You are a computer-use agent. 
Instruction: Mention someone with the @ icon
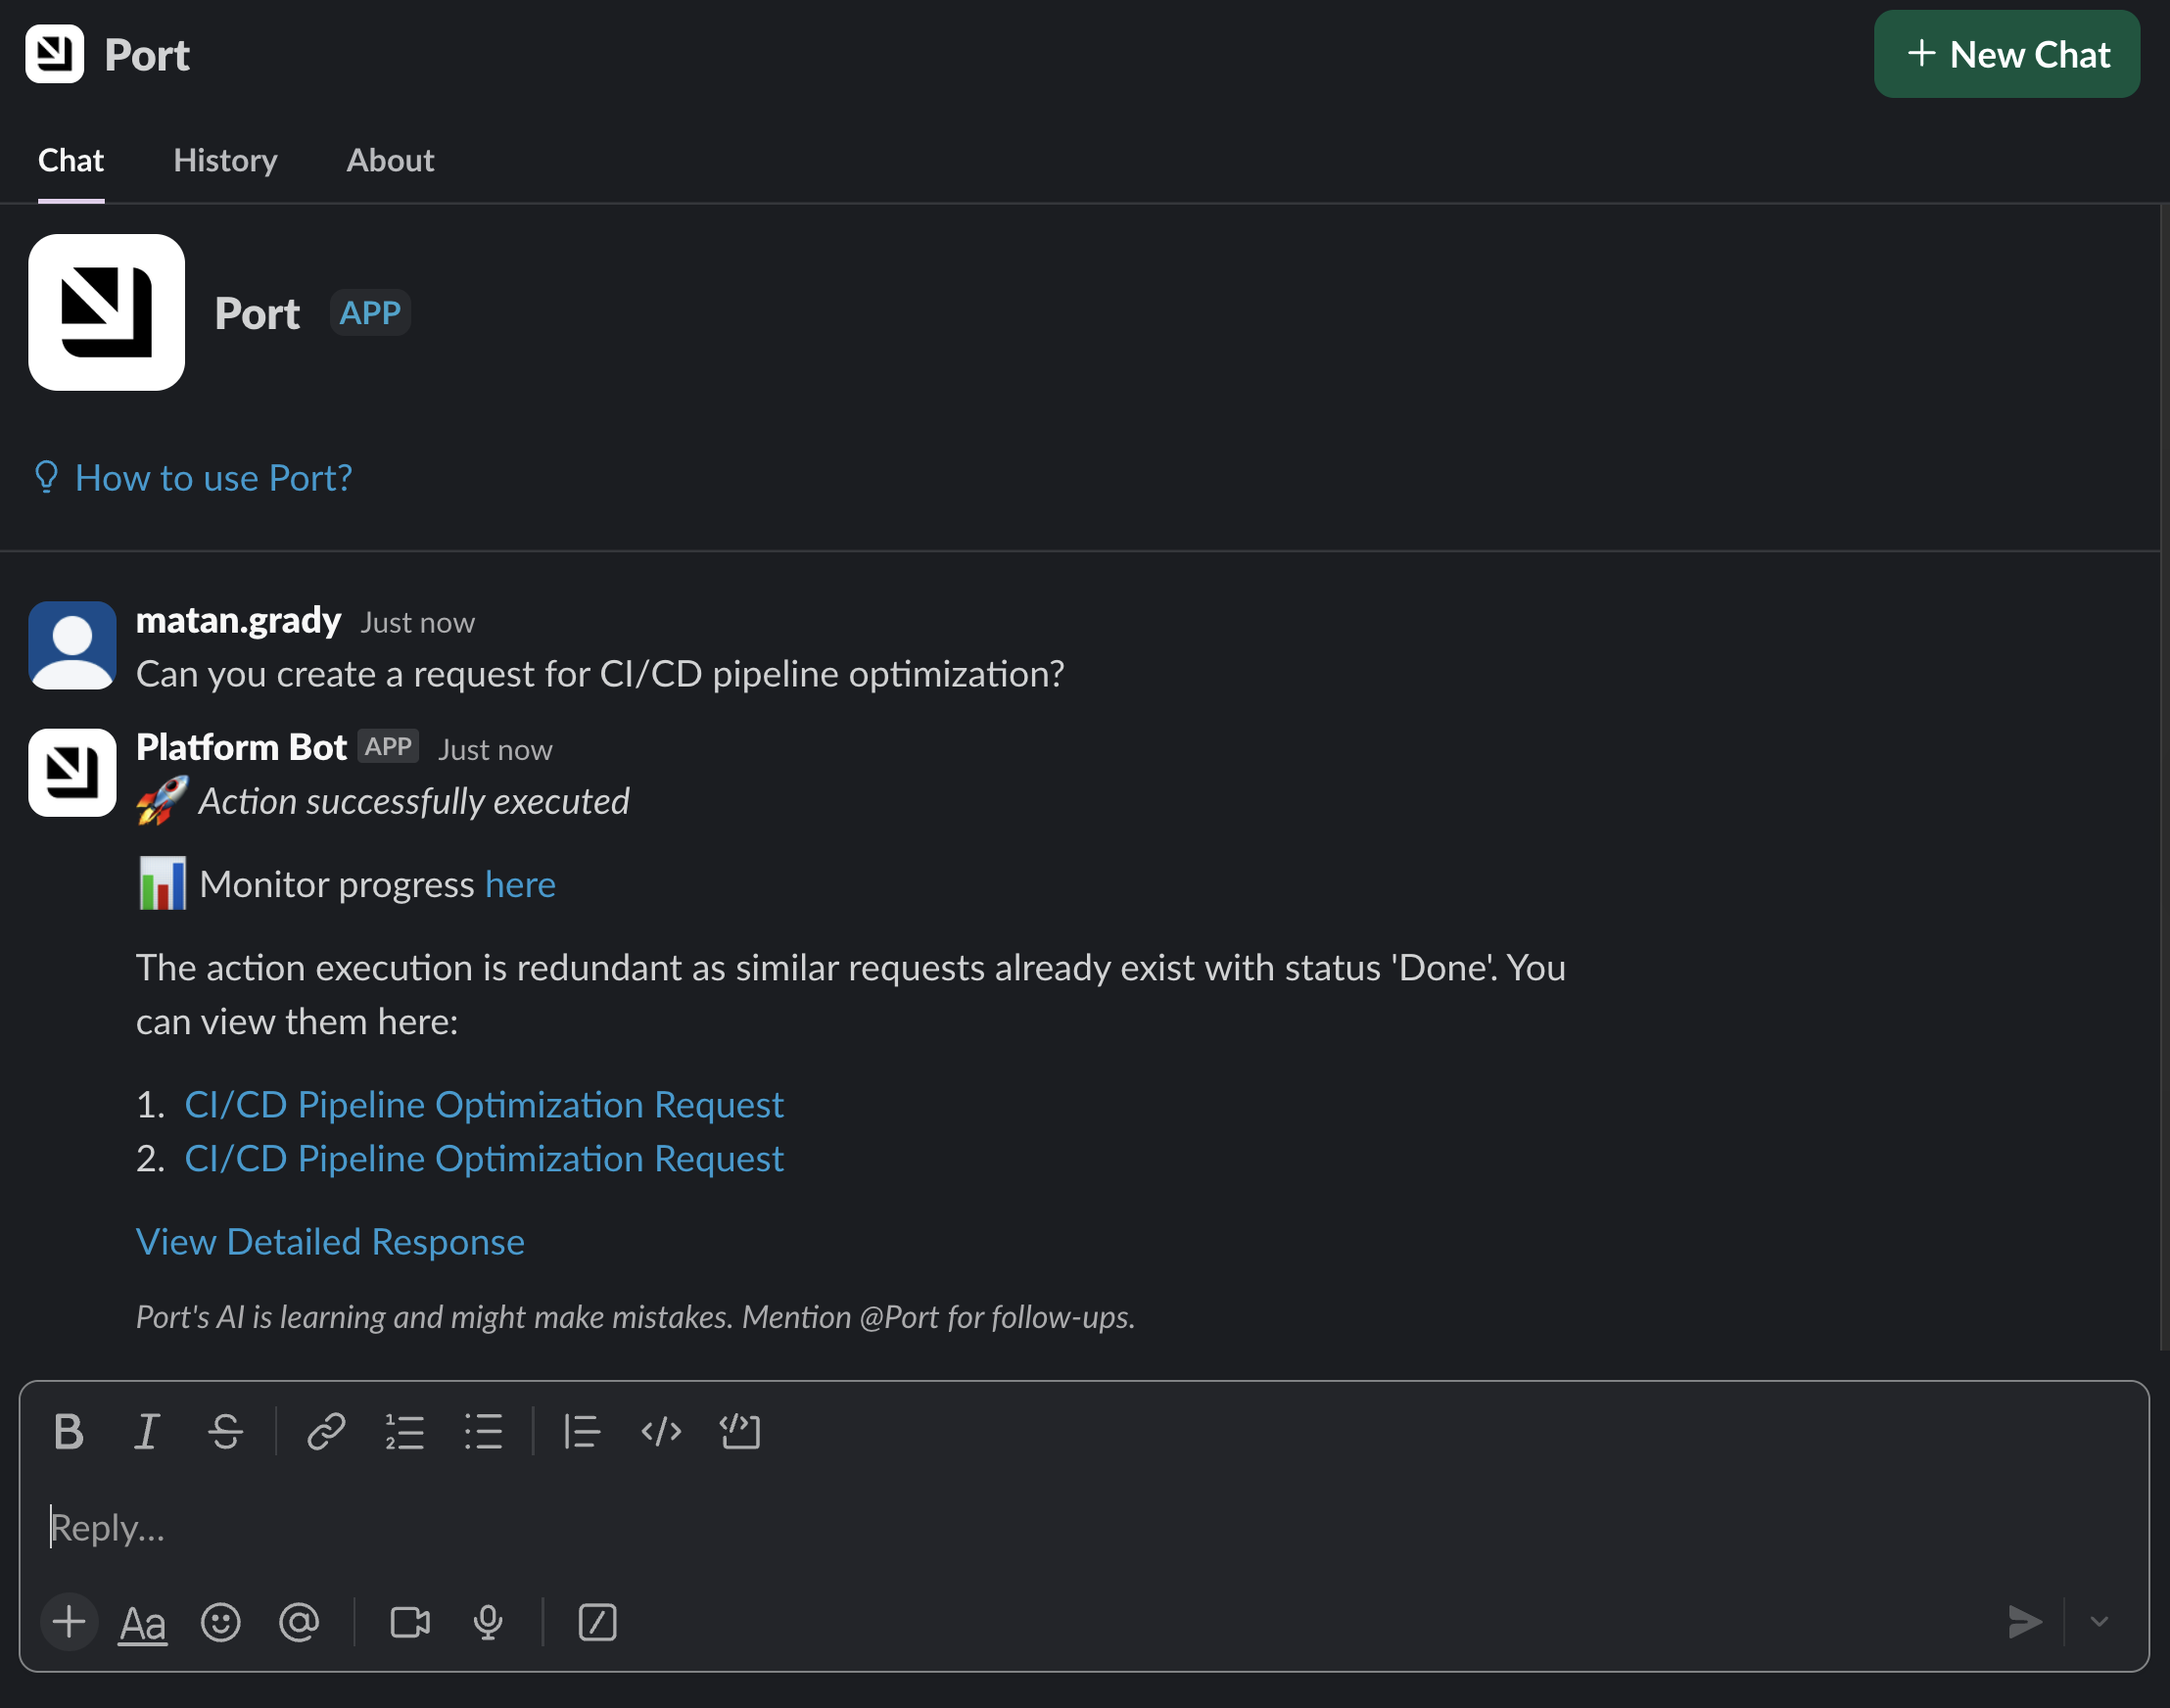point(298,1622)
